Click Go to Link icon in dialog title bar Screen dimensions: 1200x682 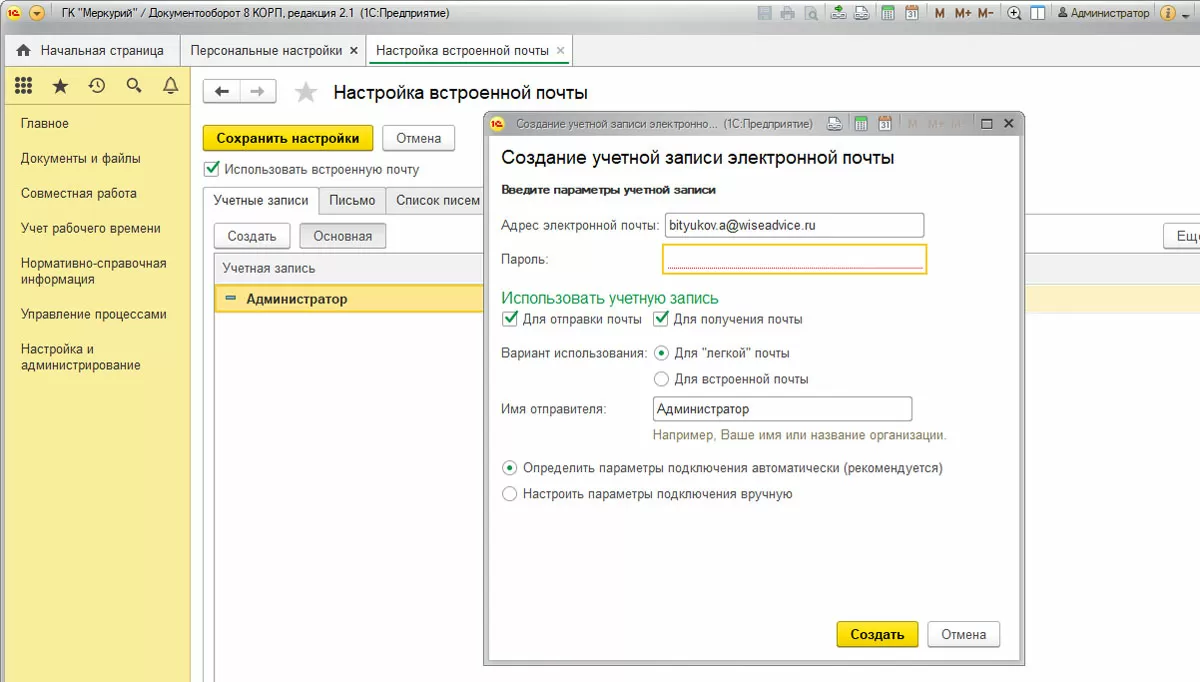coord(834,124)
